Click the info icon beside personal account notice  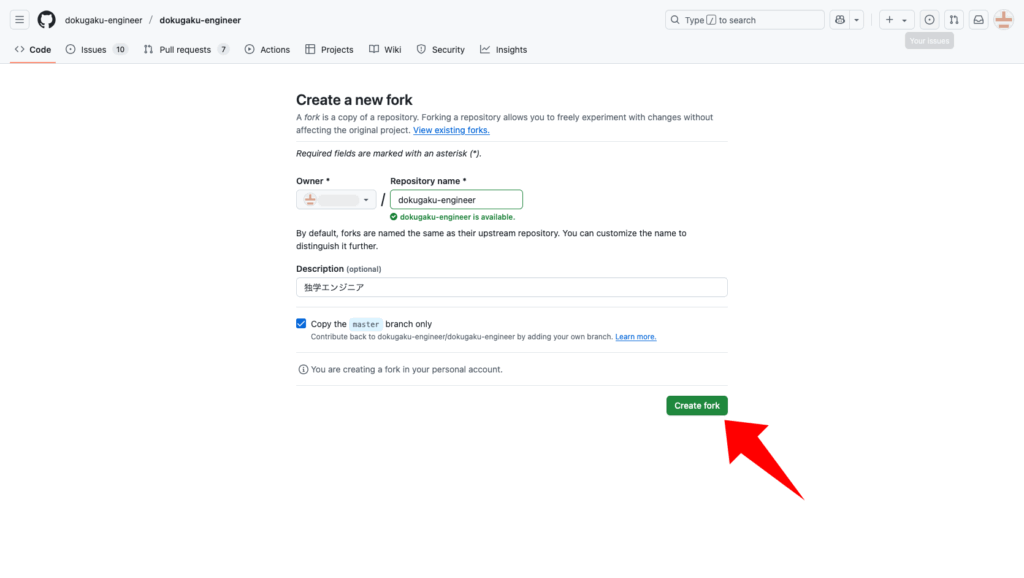click(x=303, y=369)
